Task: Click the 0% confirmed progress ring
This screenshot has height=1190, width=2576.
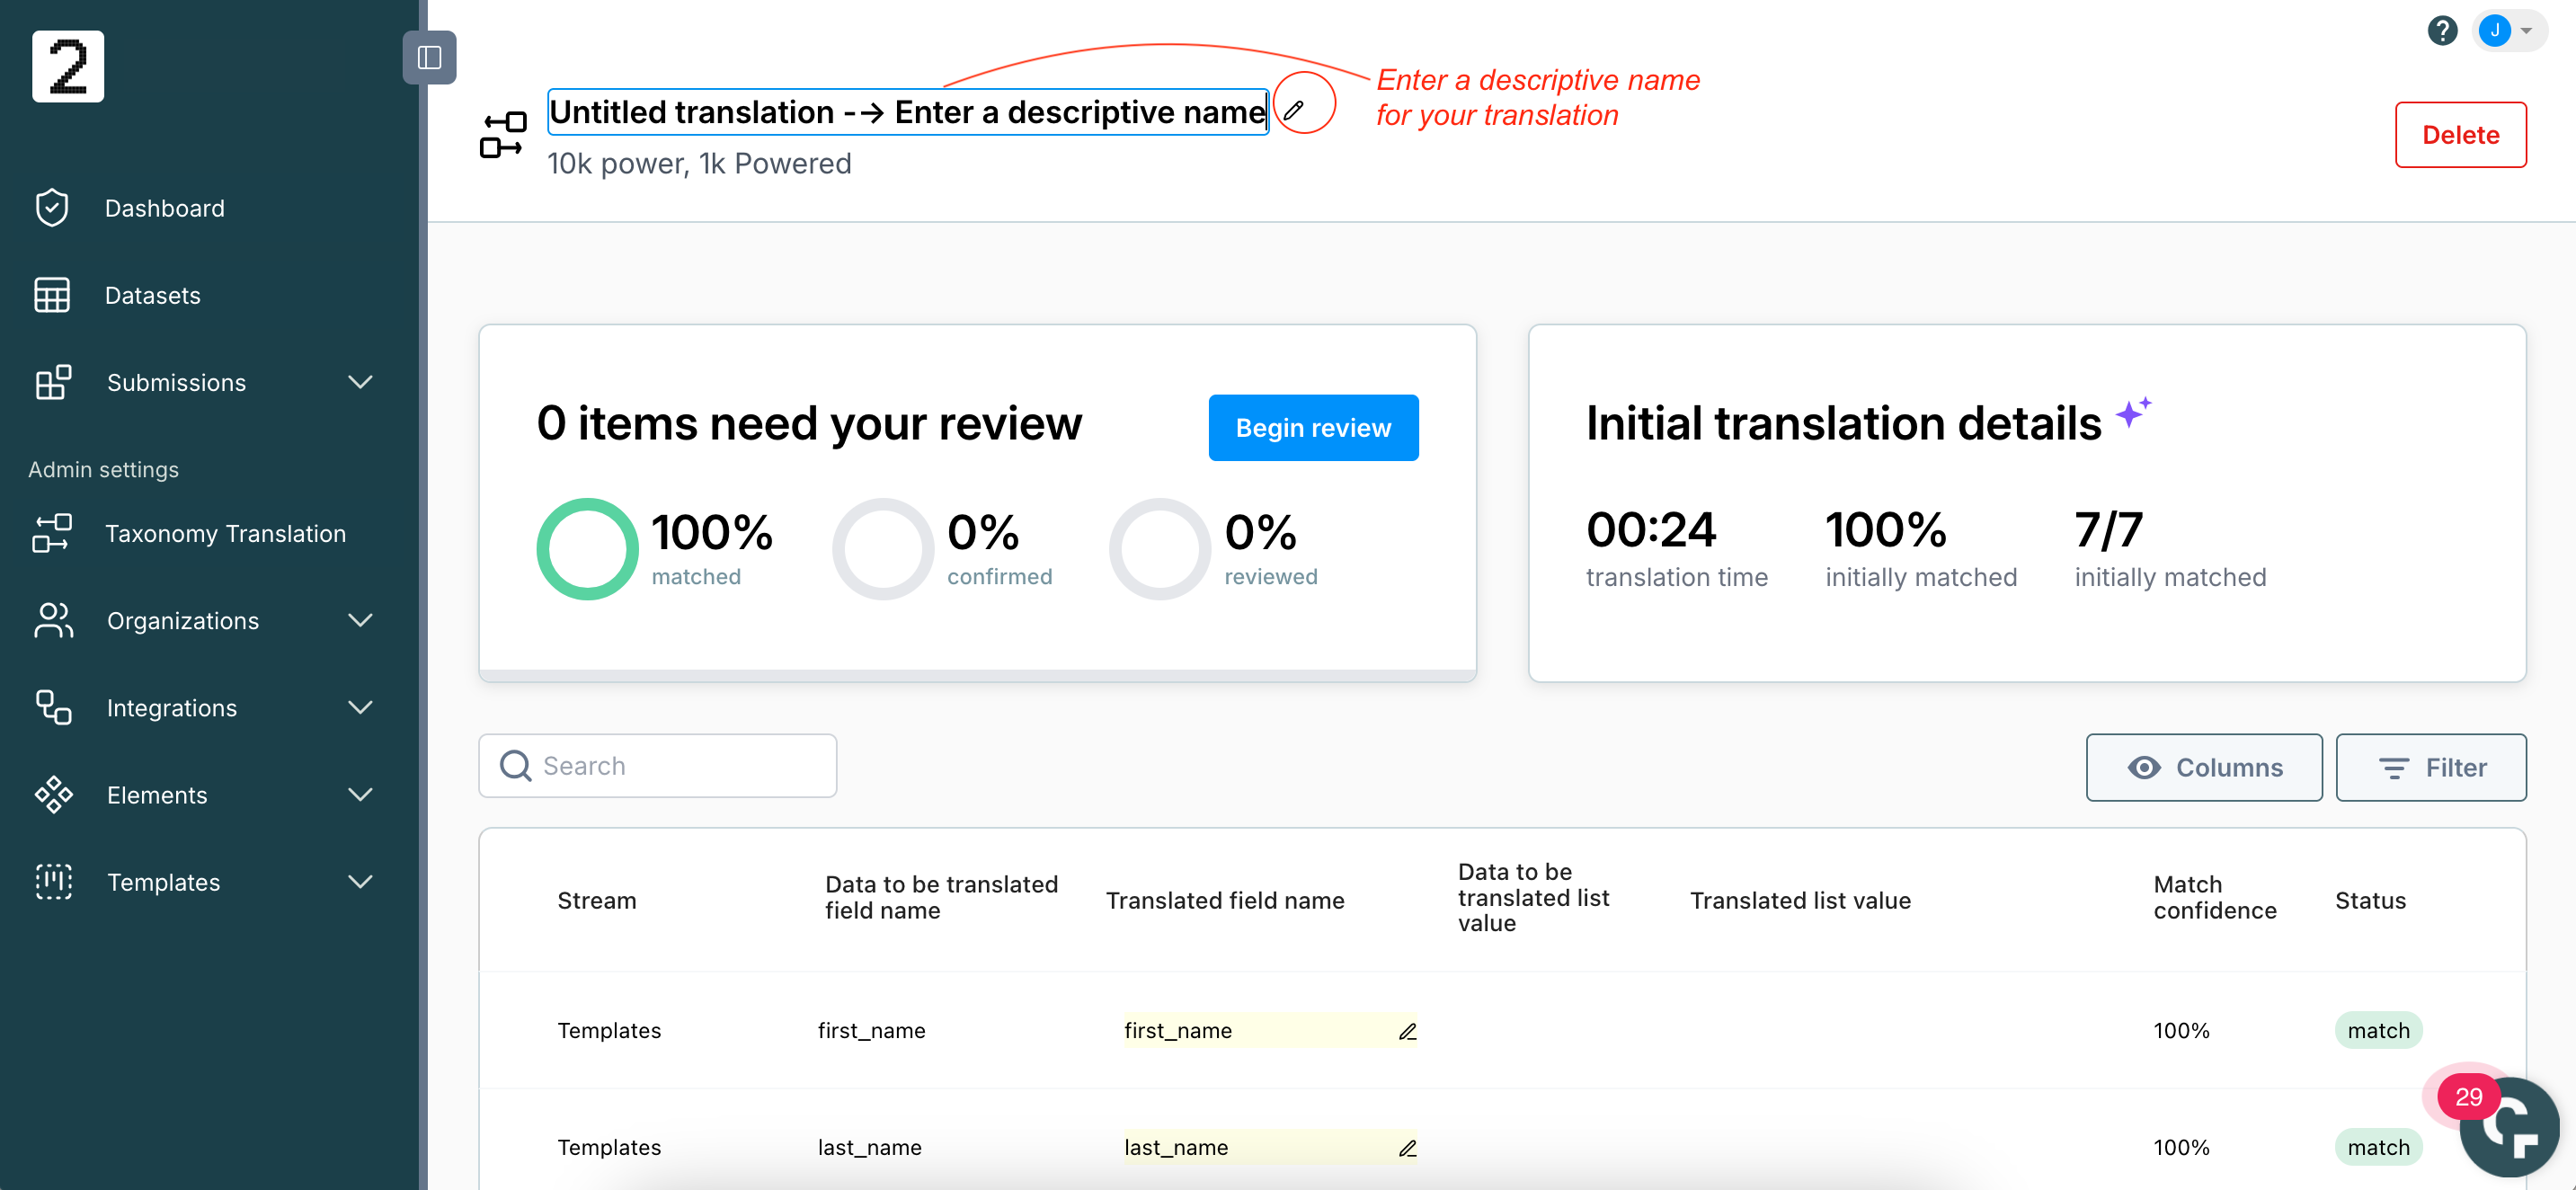Action: (x=883, y=548)
